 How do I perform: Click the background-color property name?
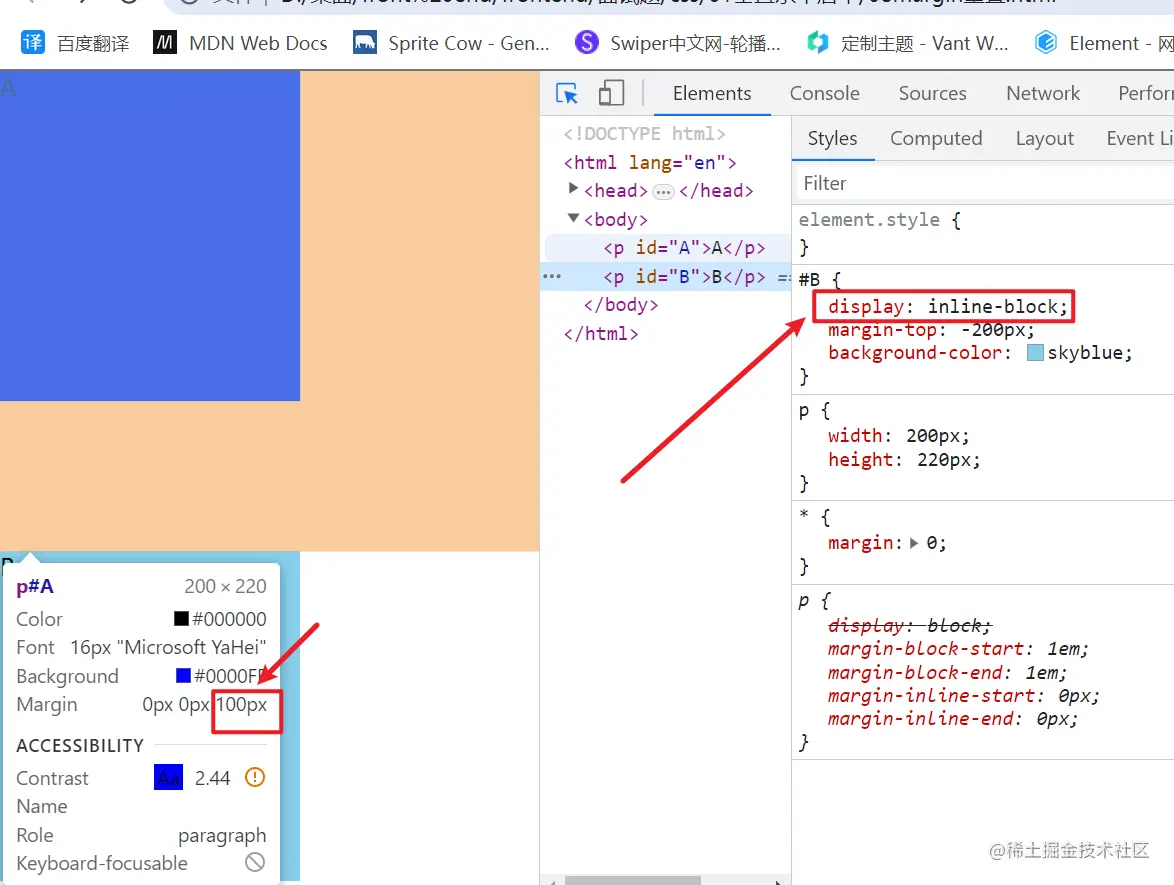(x=915, y=353)
